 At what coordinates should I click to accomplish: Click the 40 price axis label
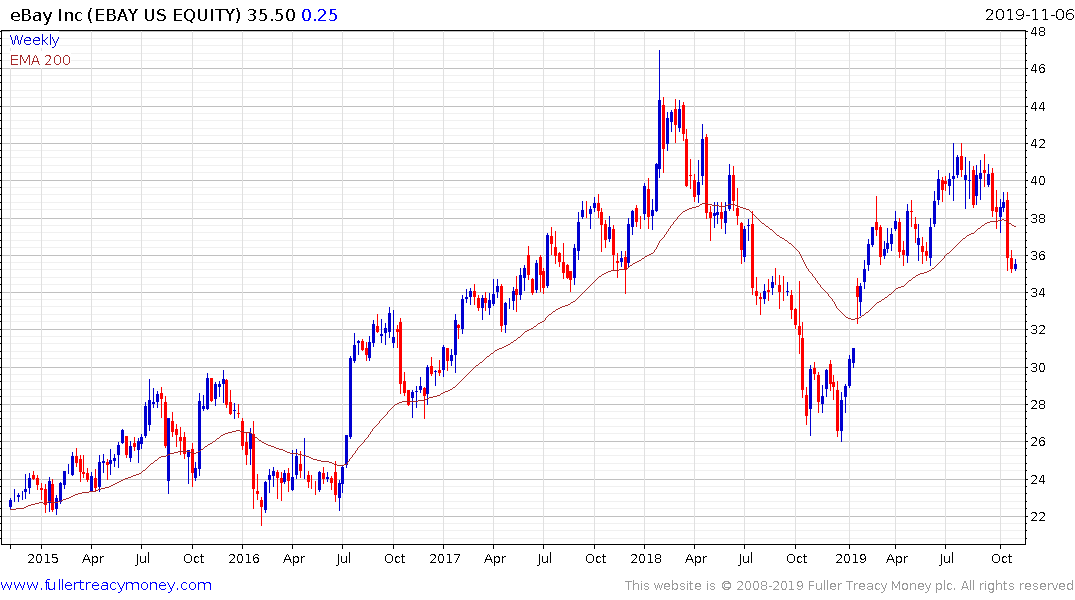point(1037,181)
